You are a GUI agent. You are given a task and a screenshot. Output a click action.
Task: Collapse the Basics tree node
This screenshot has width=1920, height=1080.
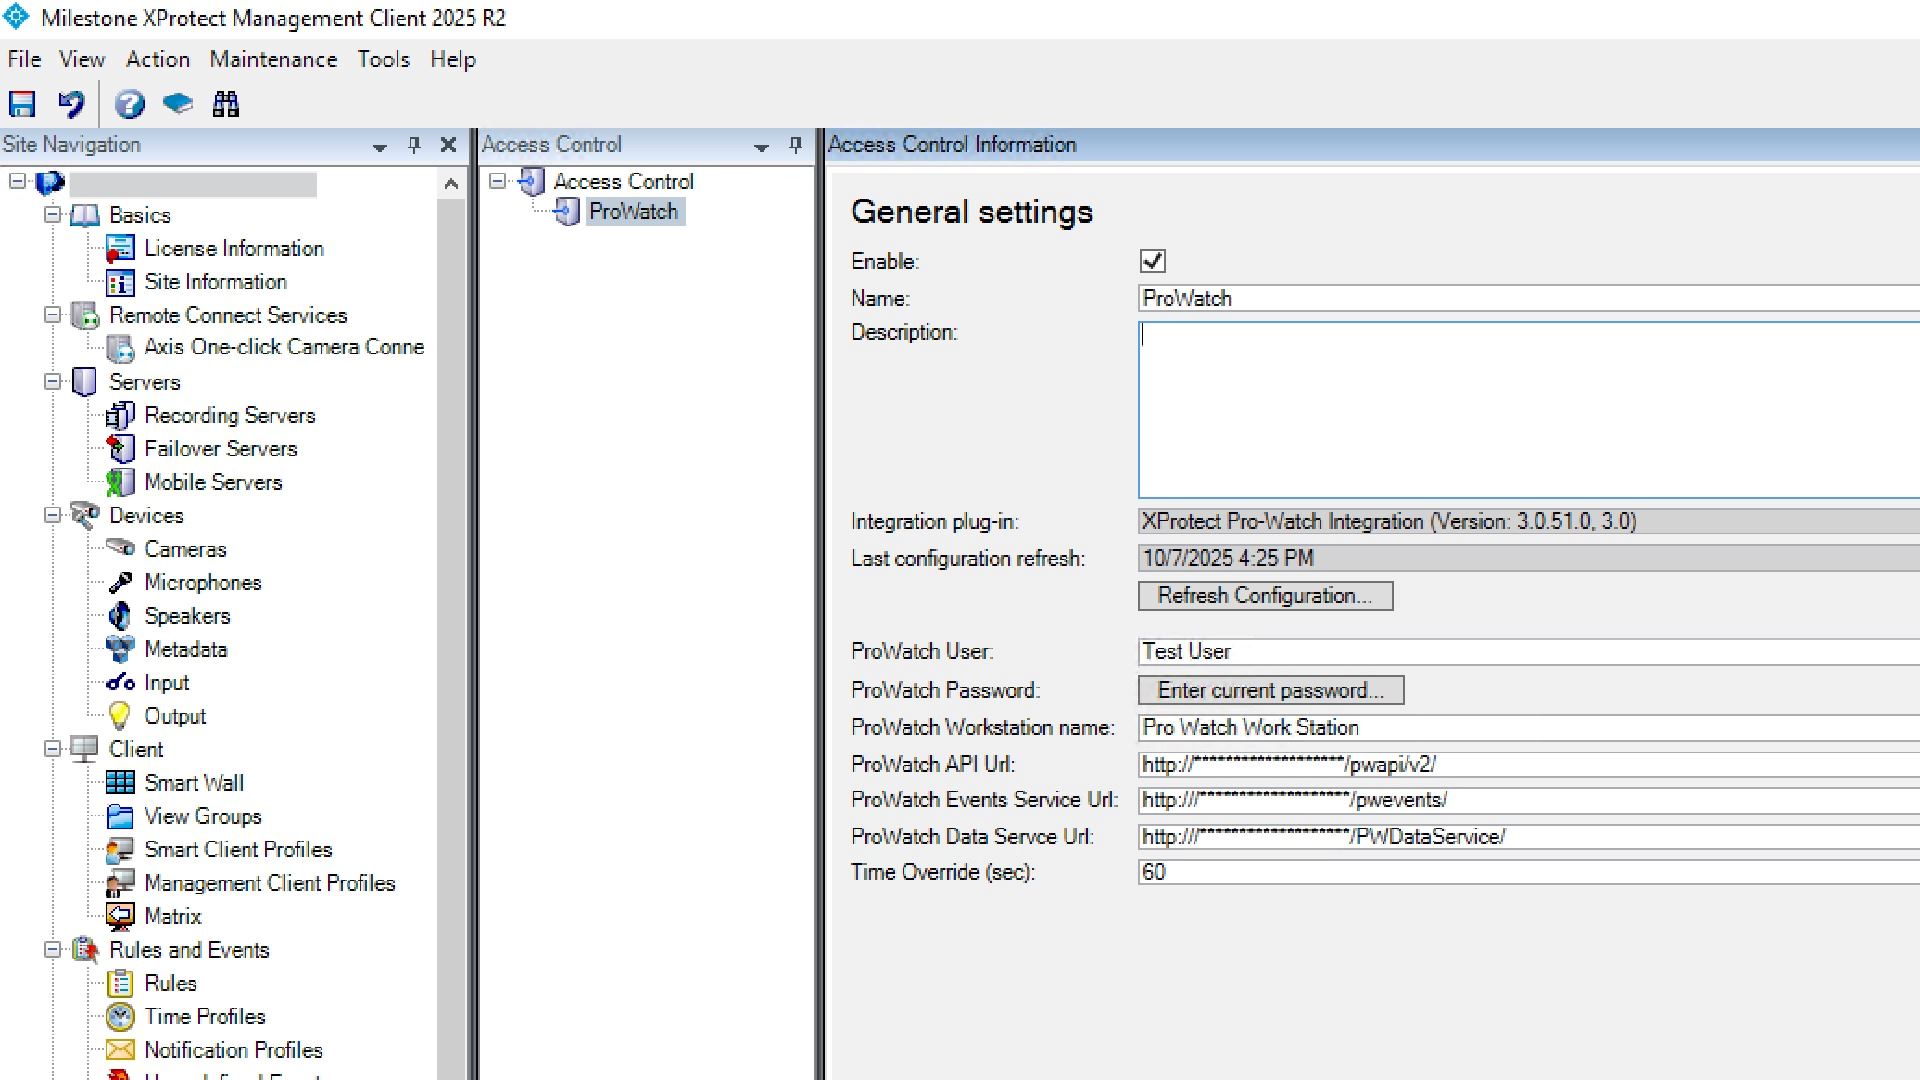point(52,215)
